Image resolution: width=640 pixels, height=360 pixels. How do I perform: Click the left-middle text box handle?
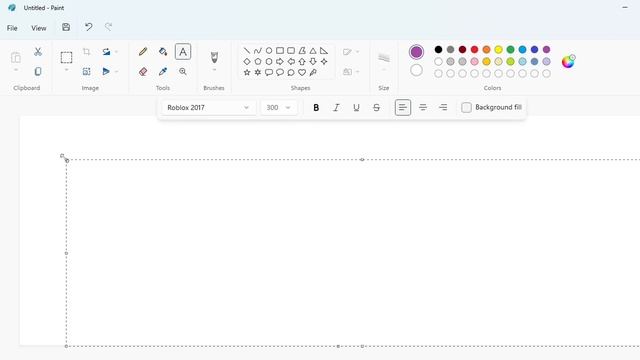(67, 253)
